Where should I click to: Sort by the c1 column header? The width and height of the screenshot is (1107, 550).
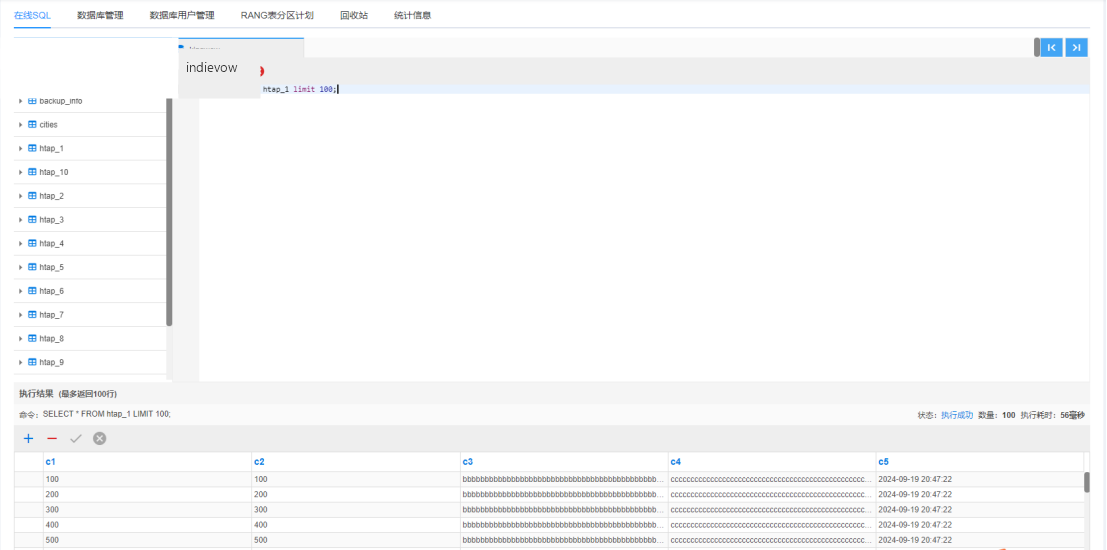pos(50,462)
